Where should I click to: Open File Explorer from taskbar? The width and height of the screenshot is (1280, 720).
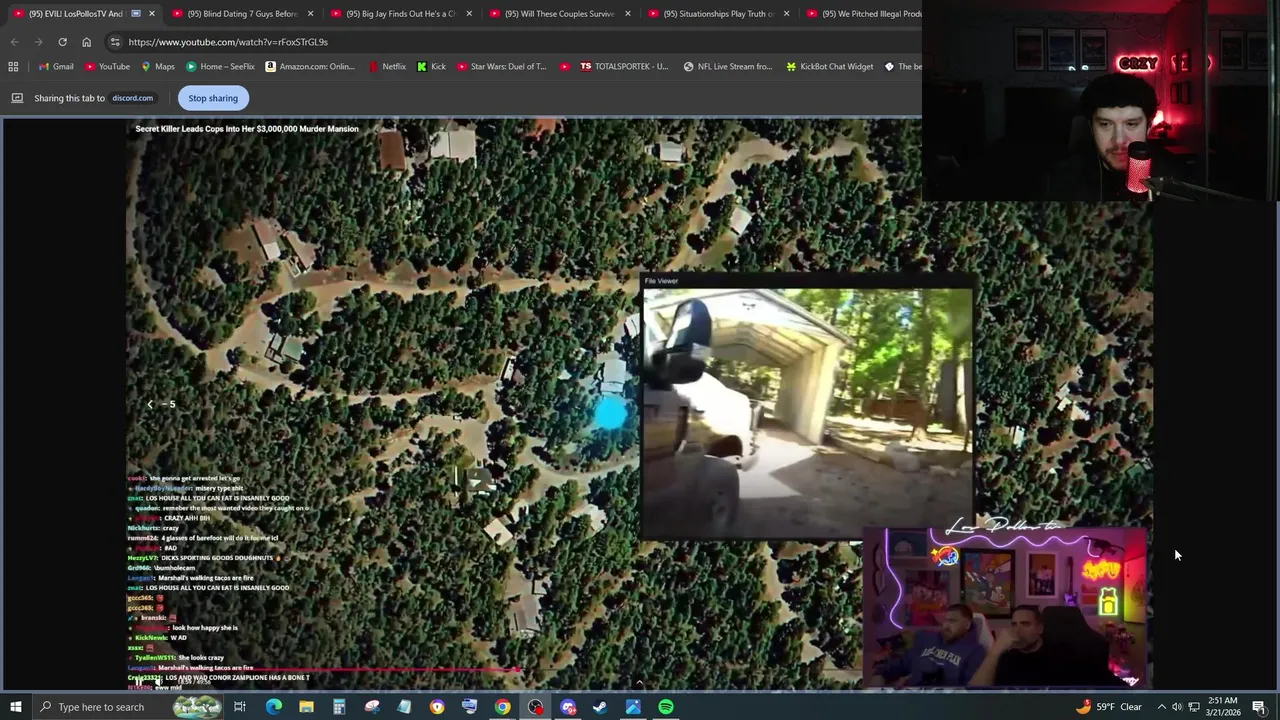click(x=306, y=707)
